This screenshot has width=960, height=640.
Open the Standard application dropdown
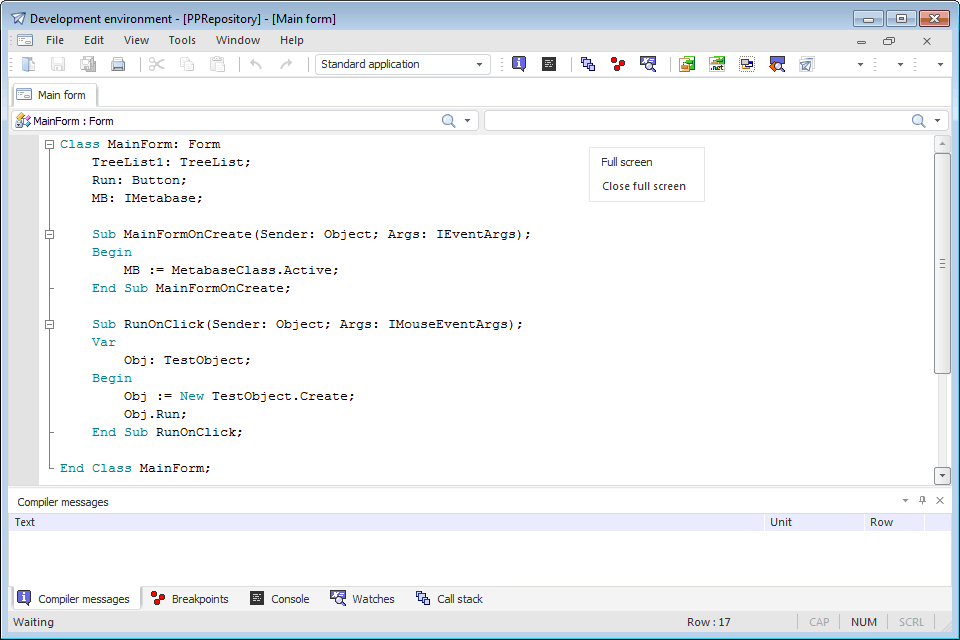click(479, 64)
